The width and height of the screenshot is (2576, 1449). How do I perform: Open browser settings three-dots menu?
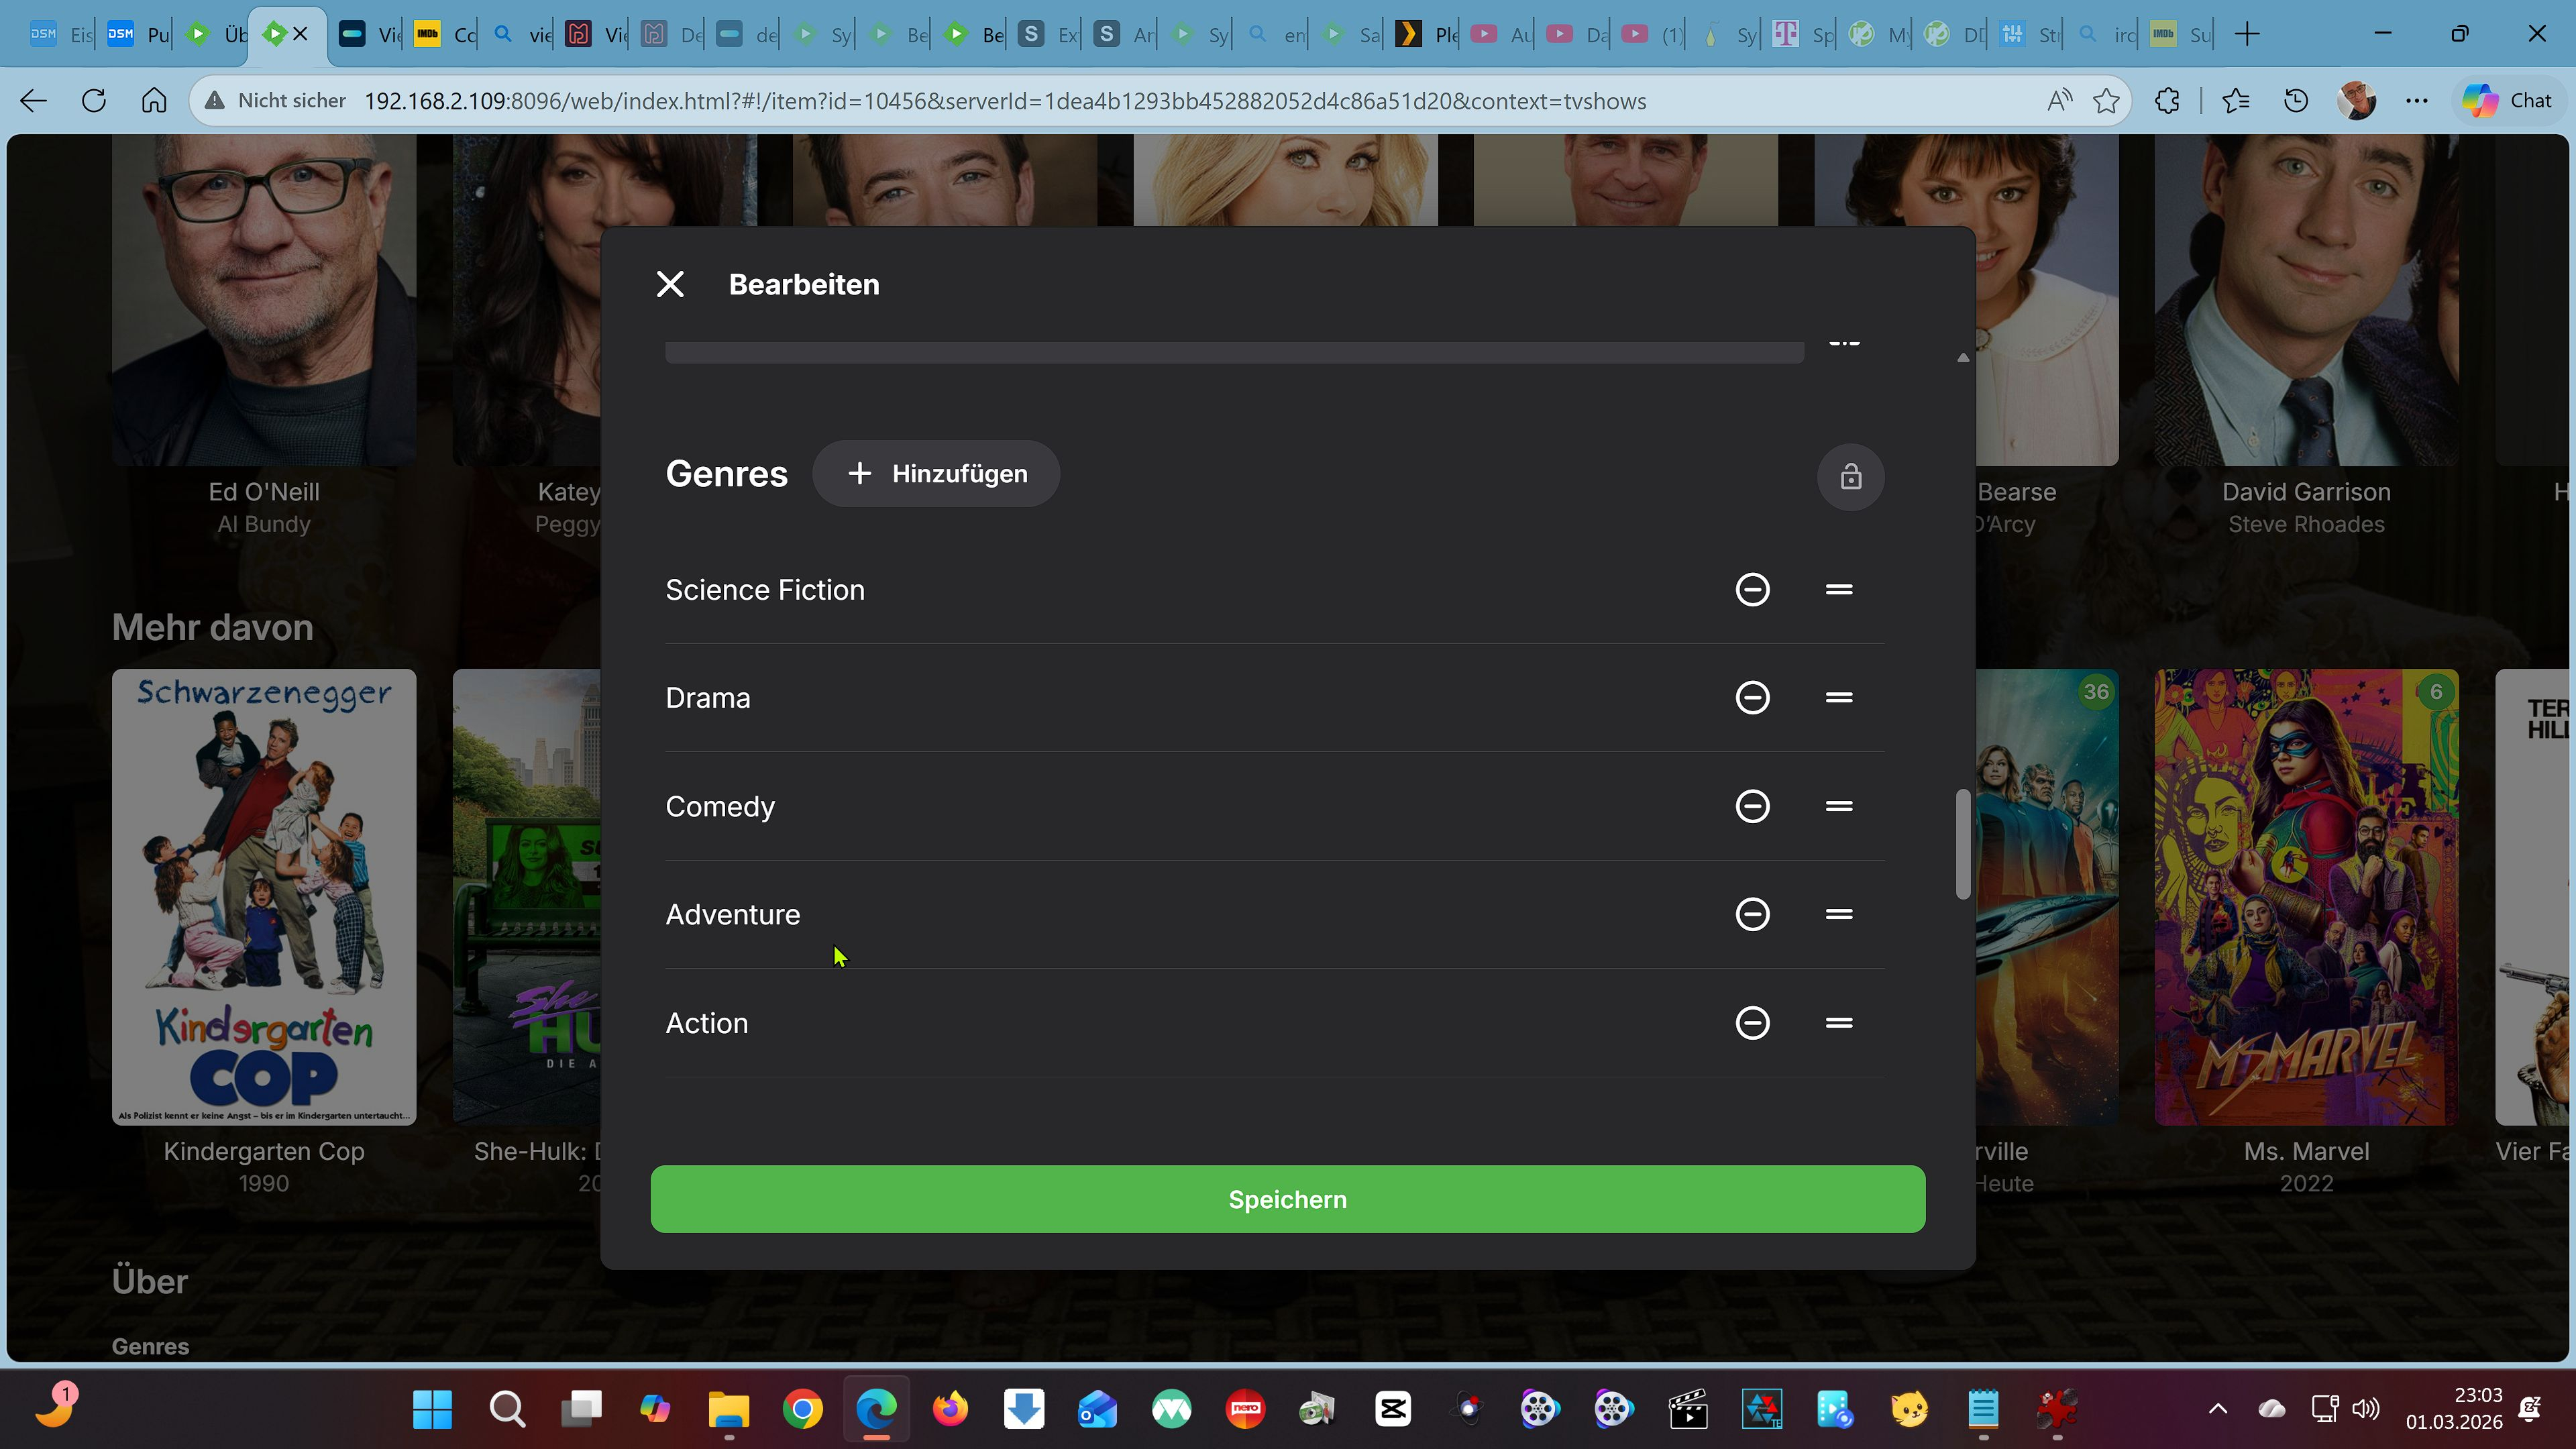tap(2416, 101)
